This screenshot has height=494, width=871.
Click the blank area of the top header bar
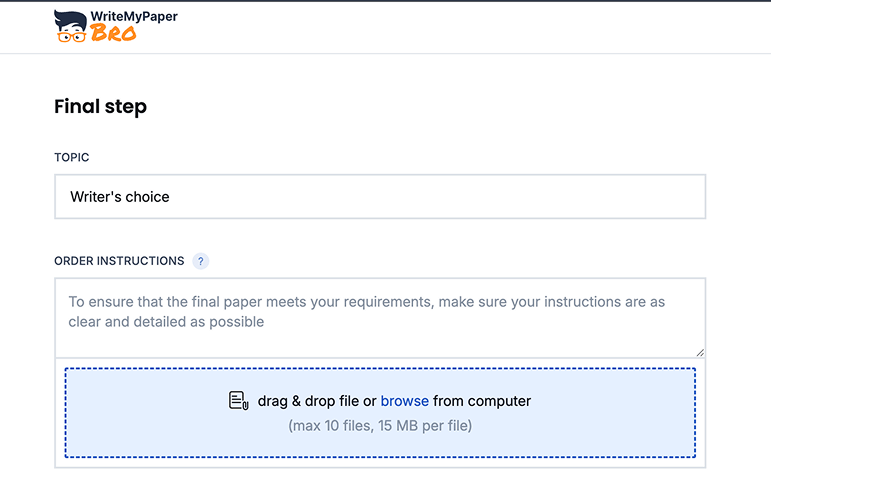point(450,27)
